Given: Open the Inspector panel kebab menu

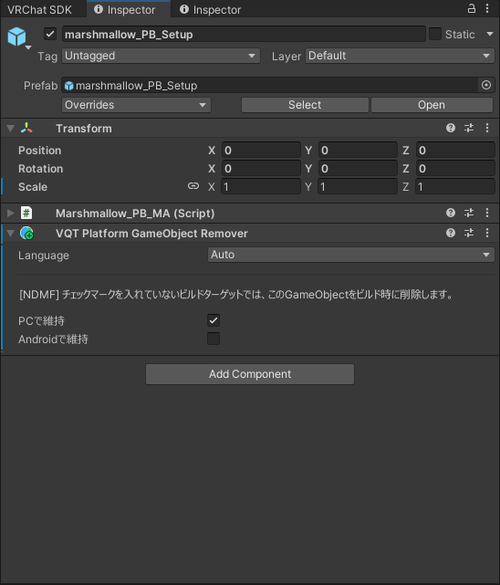Looking at the screenshot, I should click(487, 9).
